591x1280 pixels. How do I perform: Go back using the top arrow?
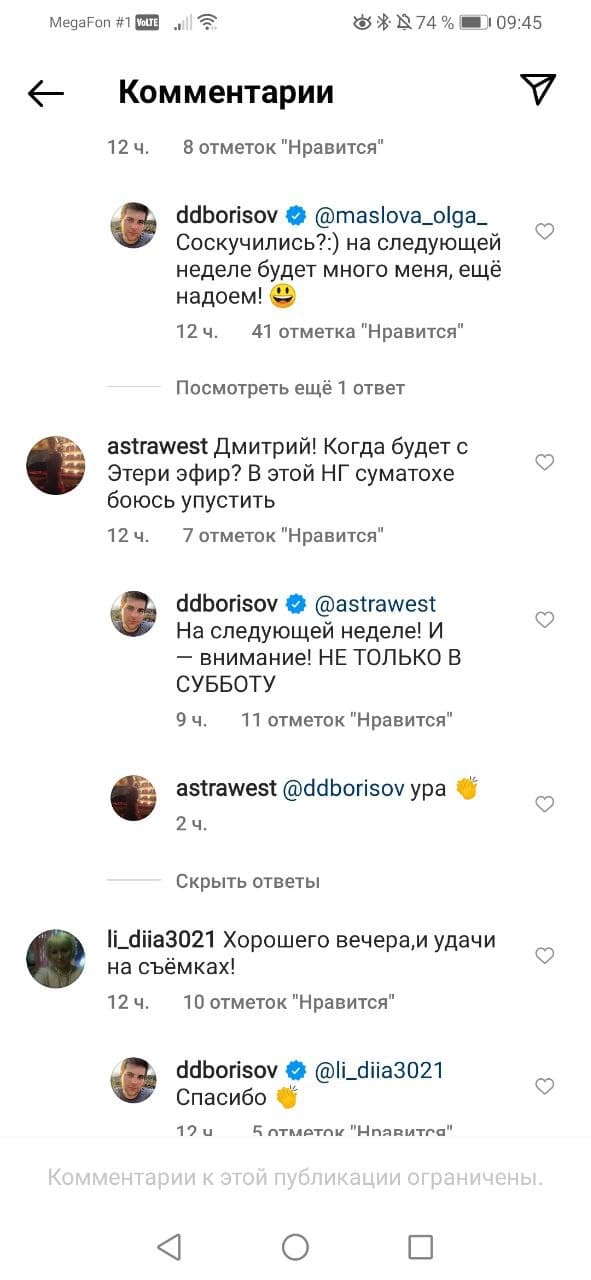46,94
